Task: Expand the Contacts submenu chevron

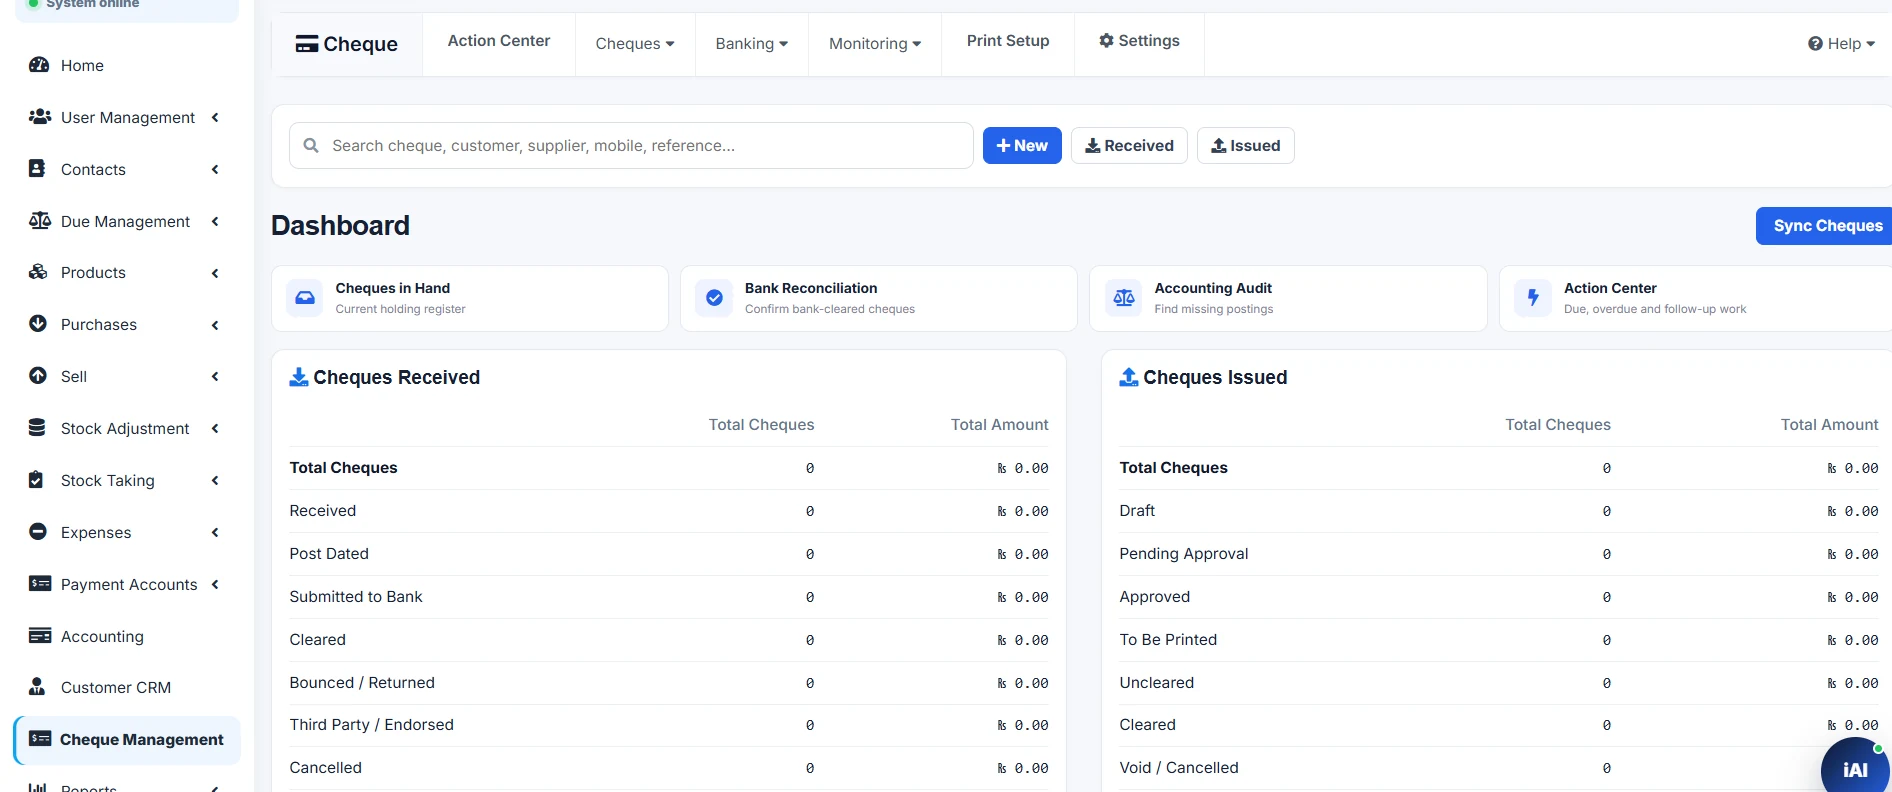Action: click(215, 169)
